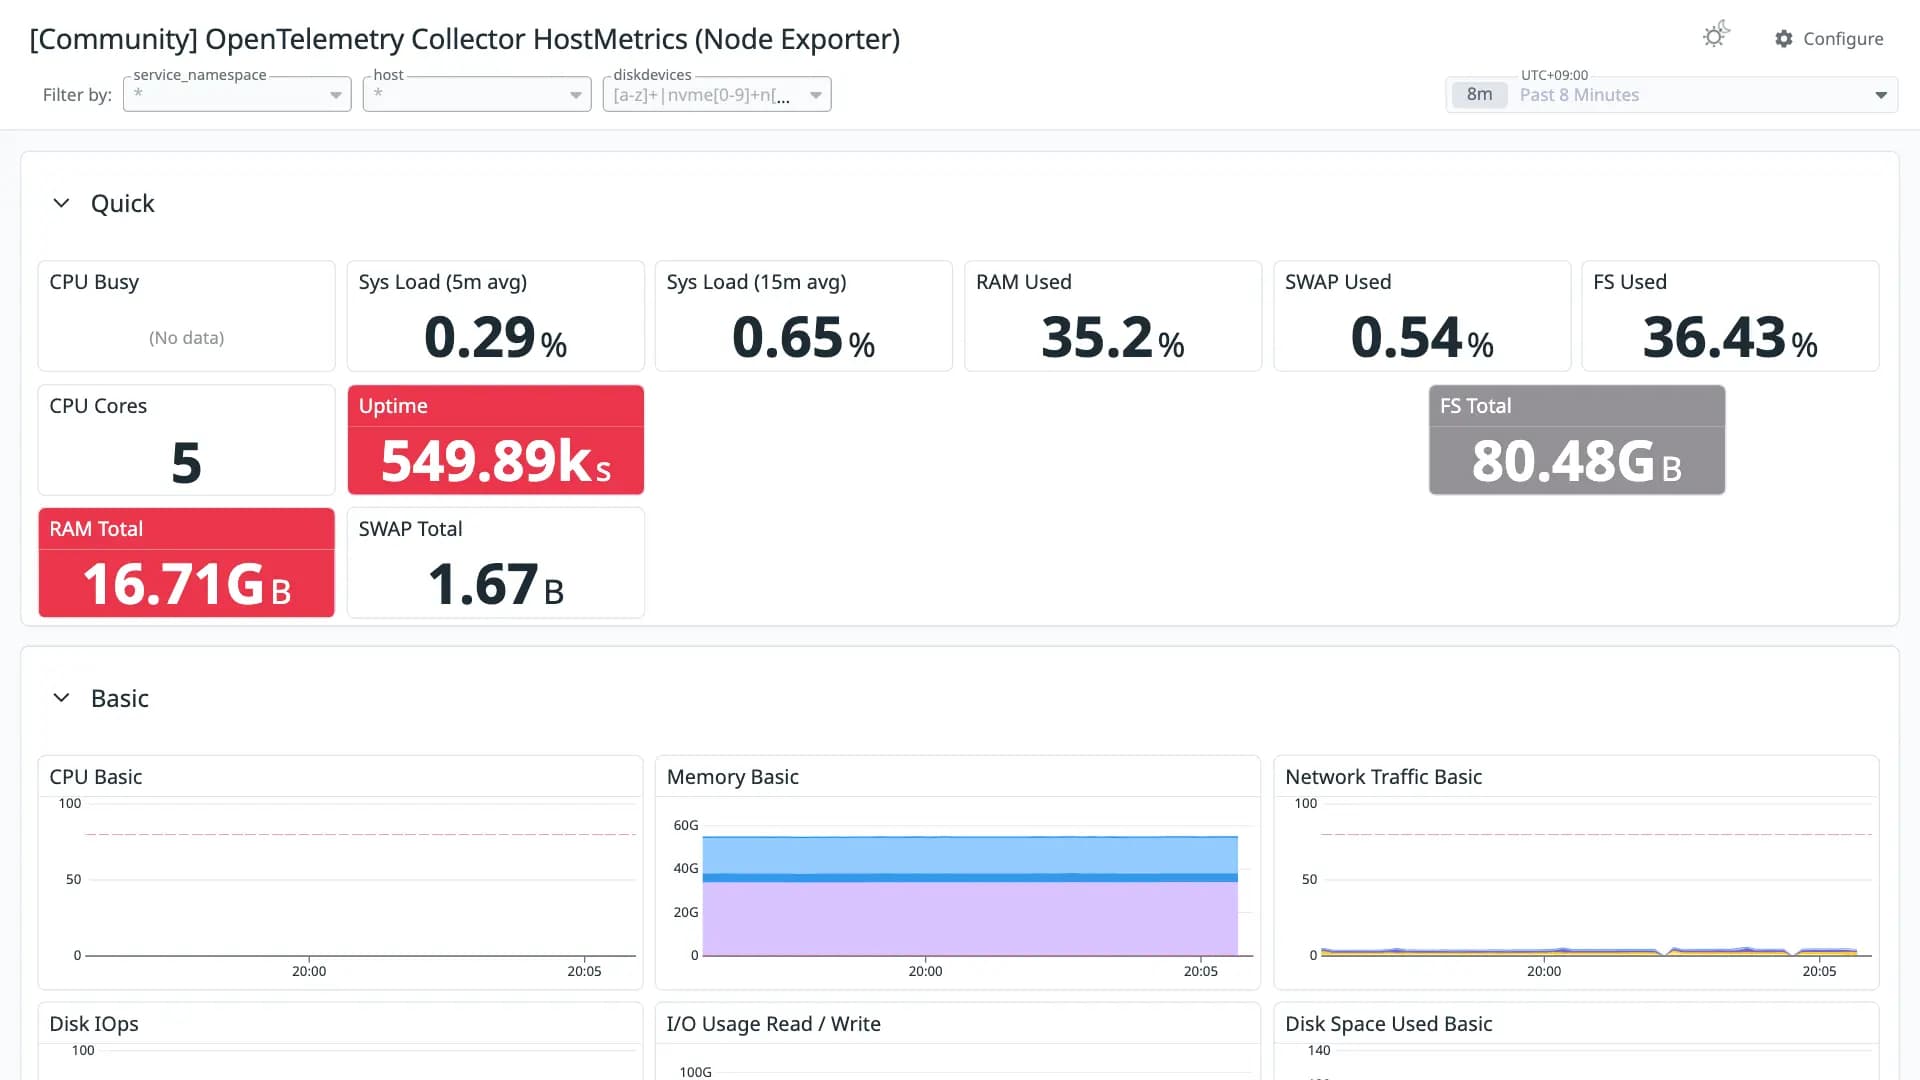
Task: Click the (No data) label in CPU Busy
Action: click(x=186, y=338)
